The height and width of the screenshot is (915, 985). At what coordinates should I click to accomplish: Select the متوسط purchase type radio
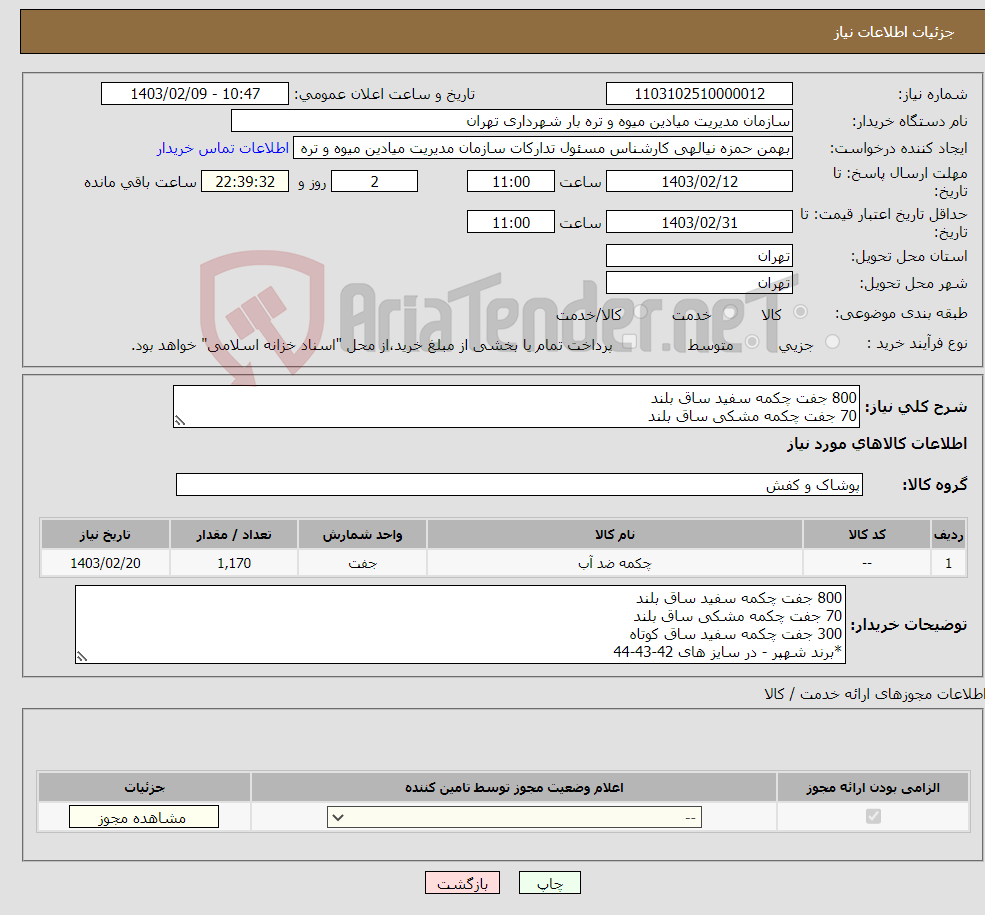click(752, 342)
